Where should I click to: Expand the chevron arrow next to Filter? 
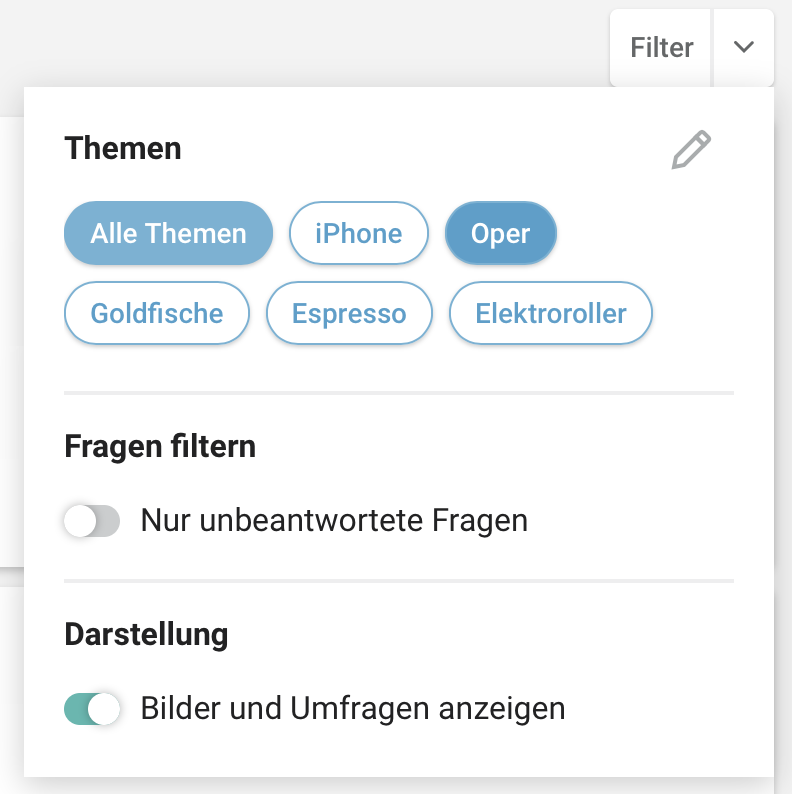(x=743, y=47)
